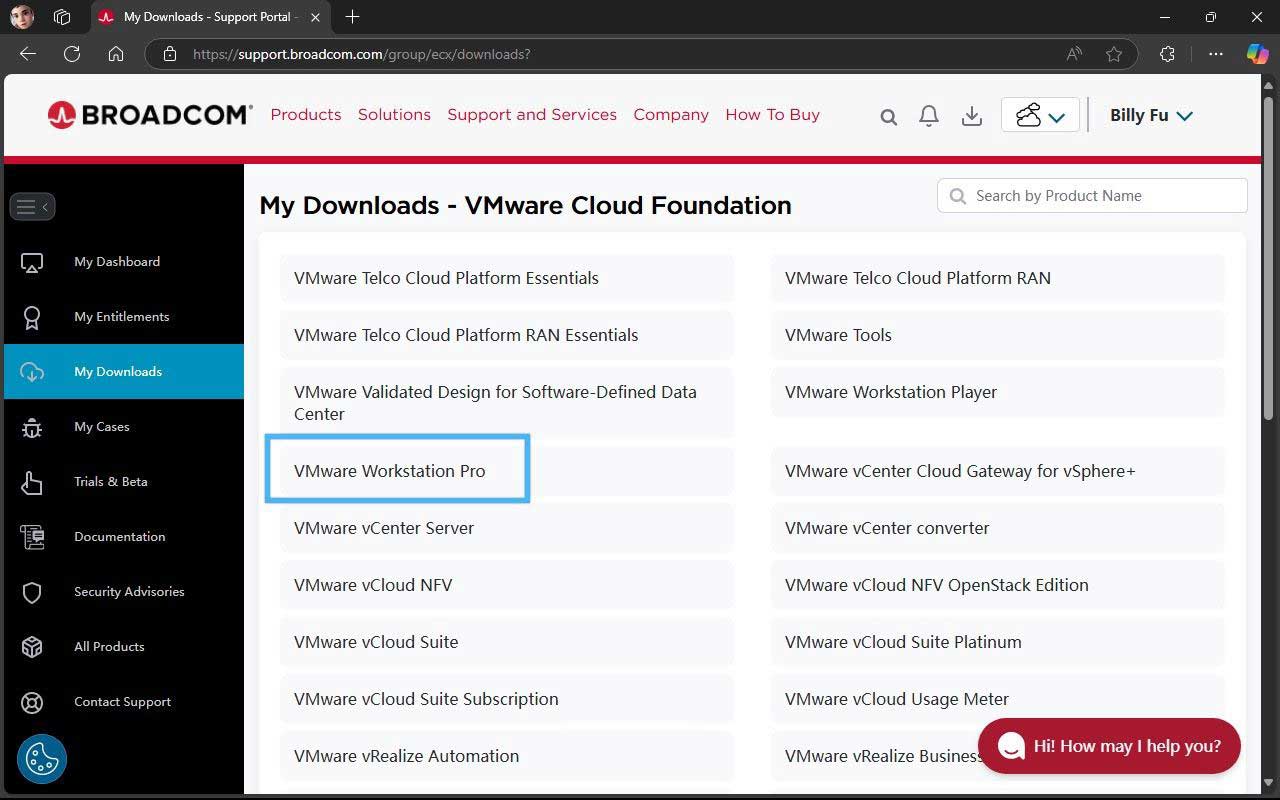Click the downloads icon in the header
This screenshot has width=1280, height=800.
coord(971,115)
